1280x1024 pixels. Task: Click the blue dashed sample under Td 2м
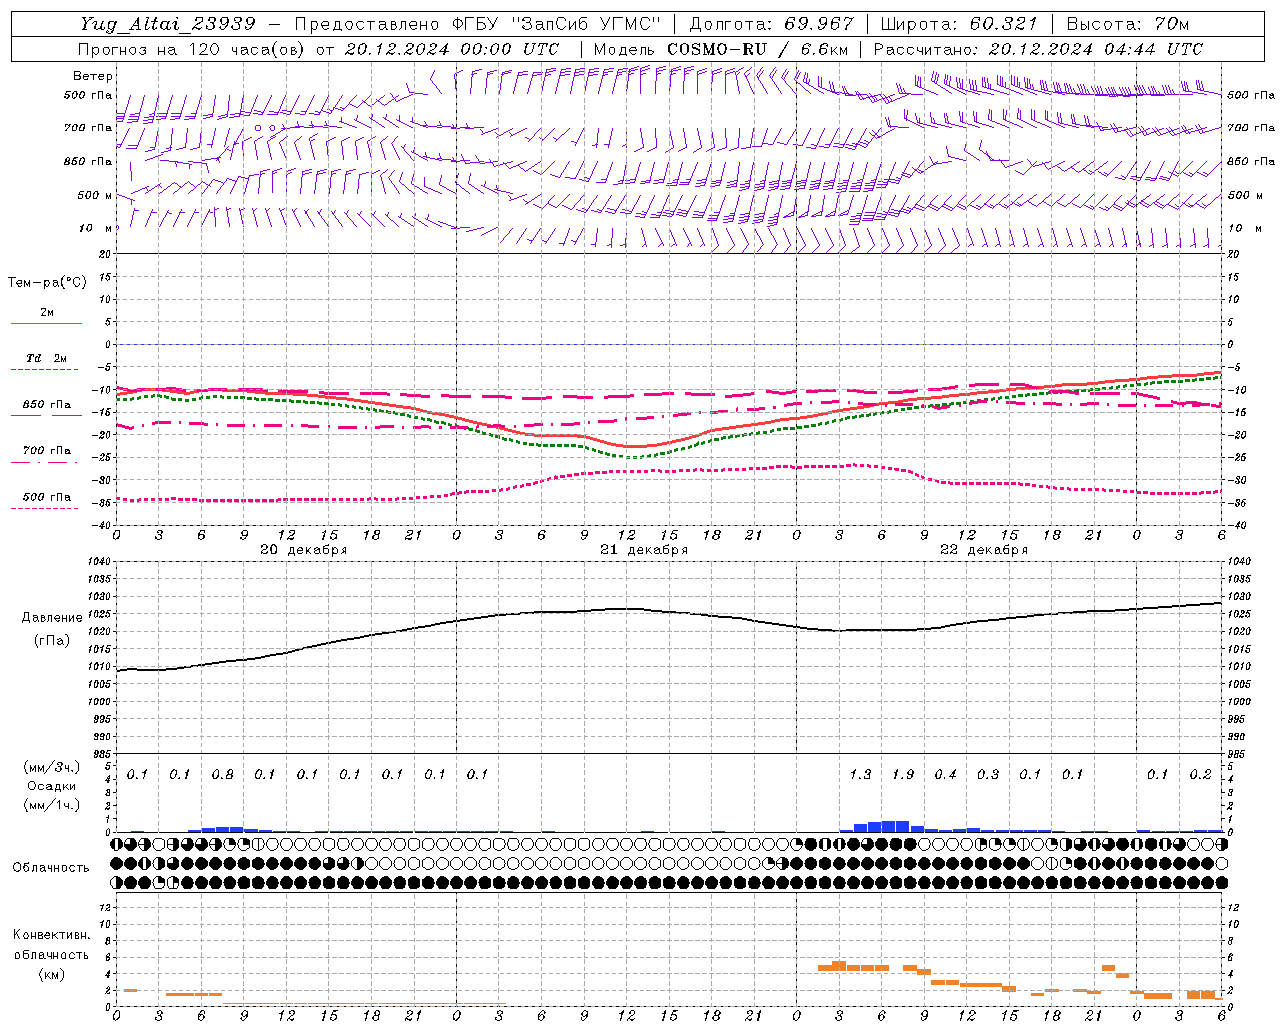point(44,369)
